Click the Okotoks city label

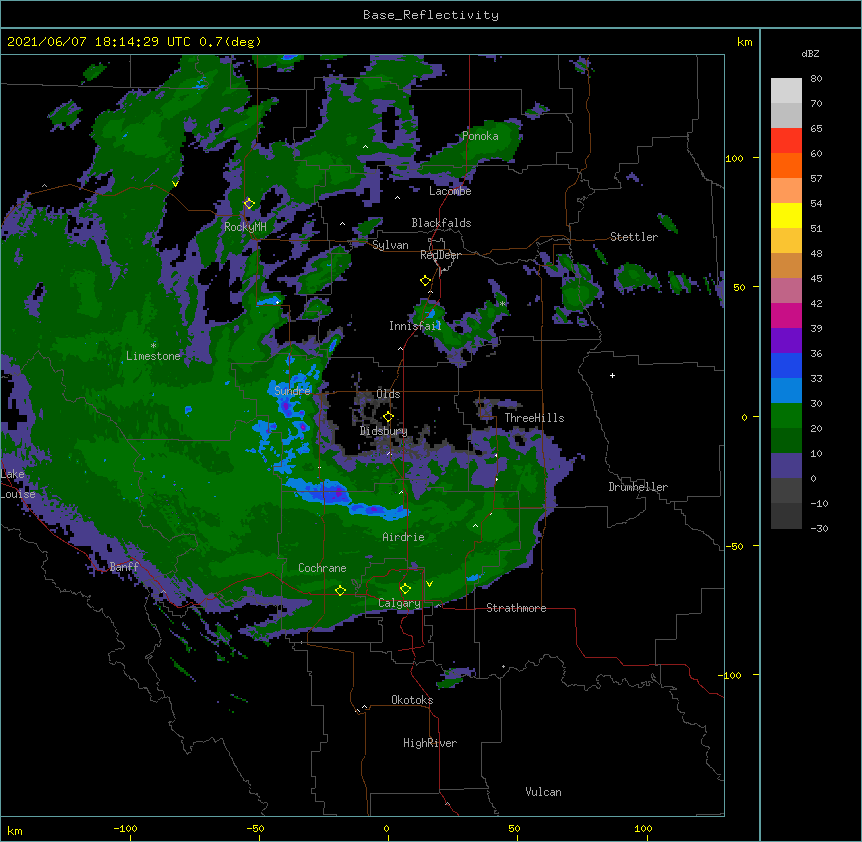point(412,700)
